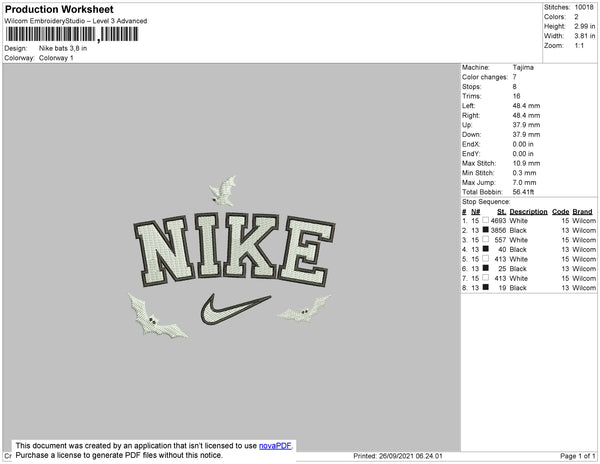Click the white swatch in stop row 5
Screen dimensions: 600x464
tap(486, 259)
